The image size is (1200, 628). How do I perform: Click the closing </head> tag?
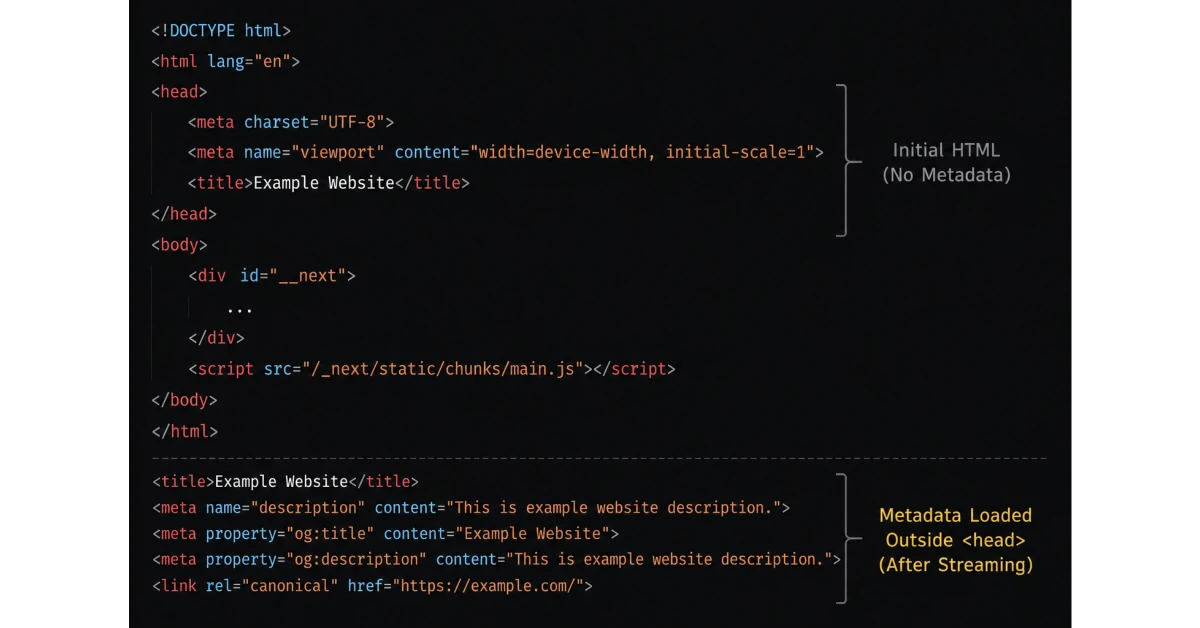(x=184, y=213)
